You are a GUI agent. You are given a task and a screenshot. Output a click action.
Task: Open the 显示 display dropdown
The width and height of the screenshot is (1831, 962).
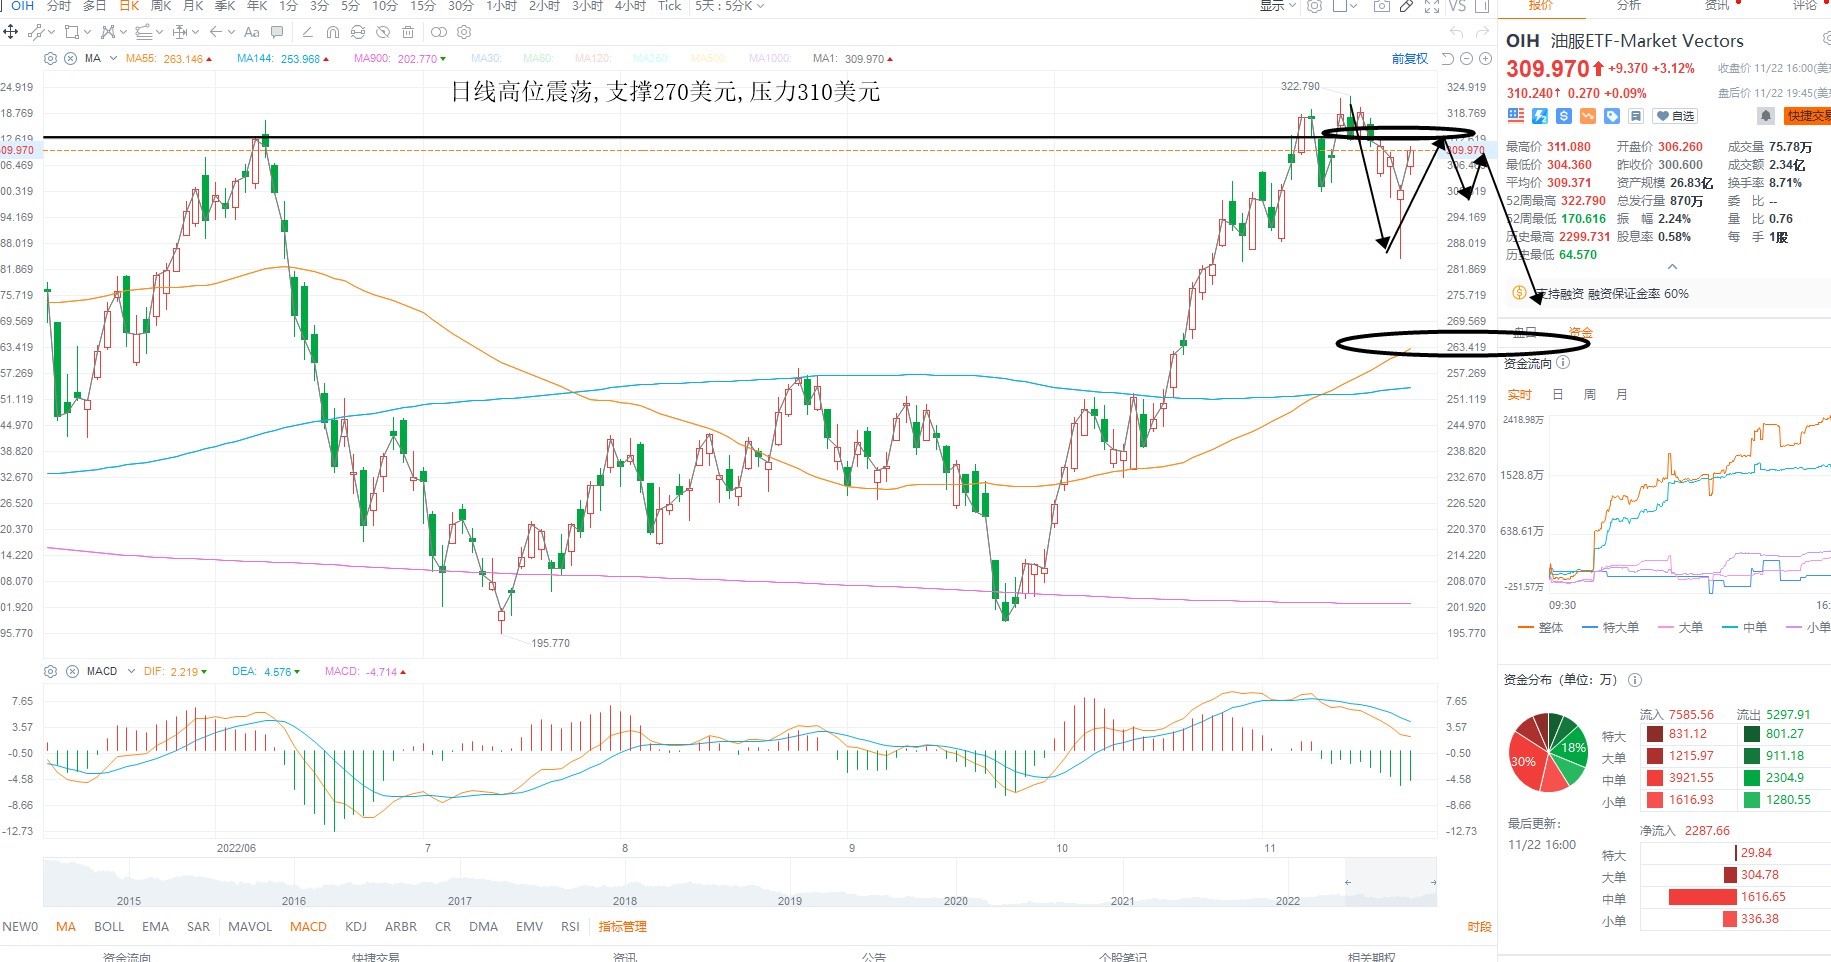click(1277, 6)
